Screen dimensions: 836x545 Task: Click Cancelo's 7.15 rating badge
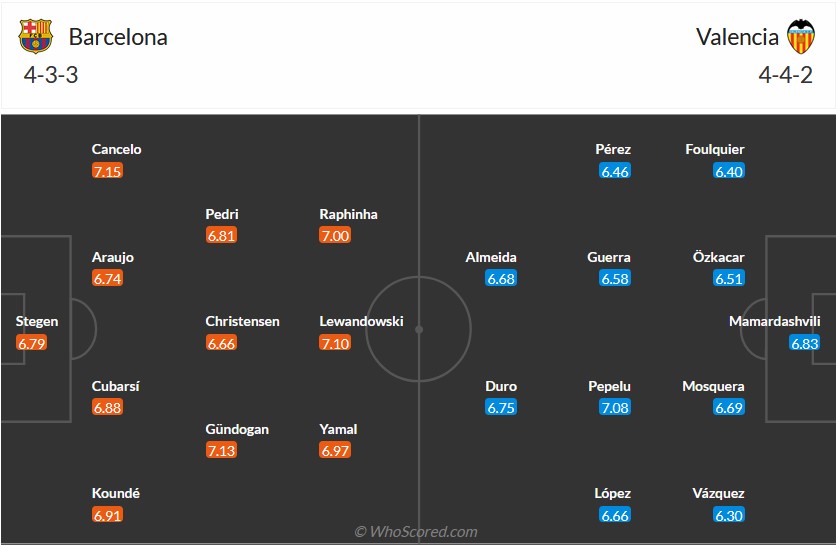[x=107, y=171]
